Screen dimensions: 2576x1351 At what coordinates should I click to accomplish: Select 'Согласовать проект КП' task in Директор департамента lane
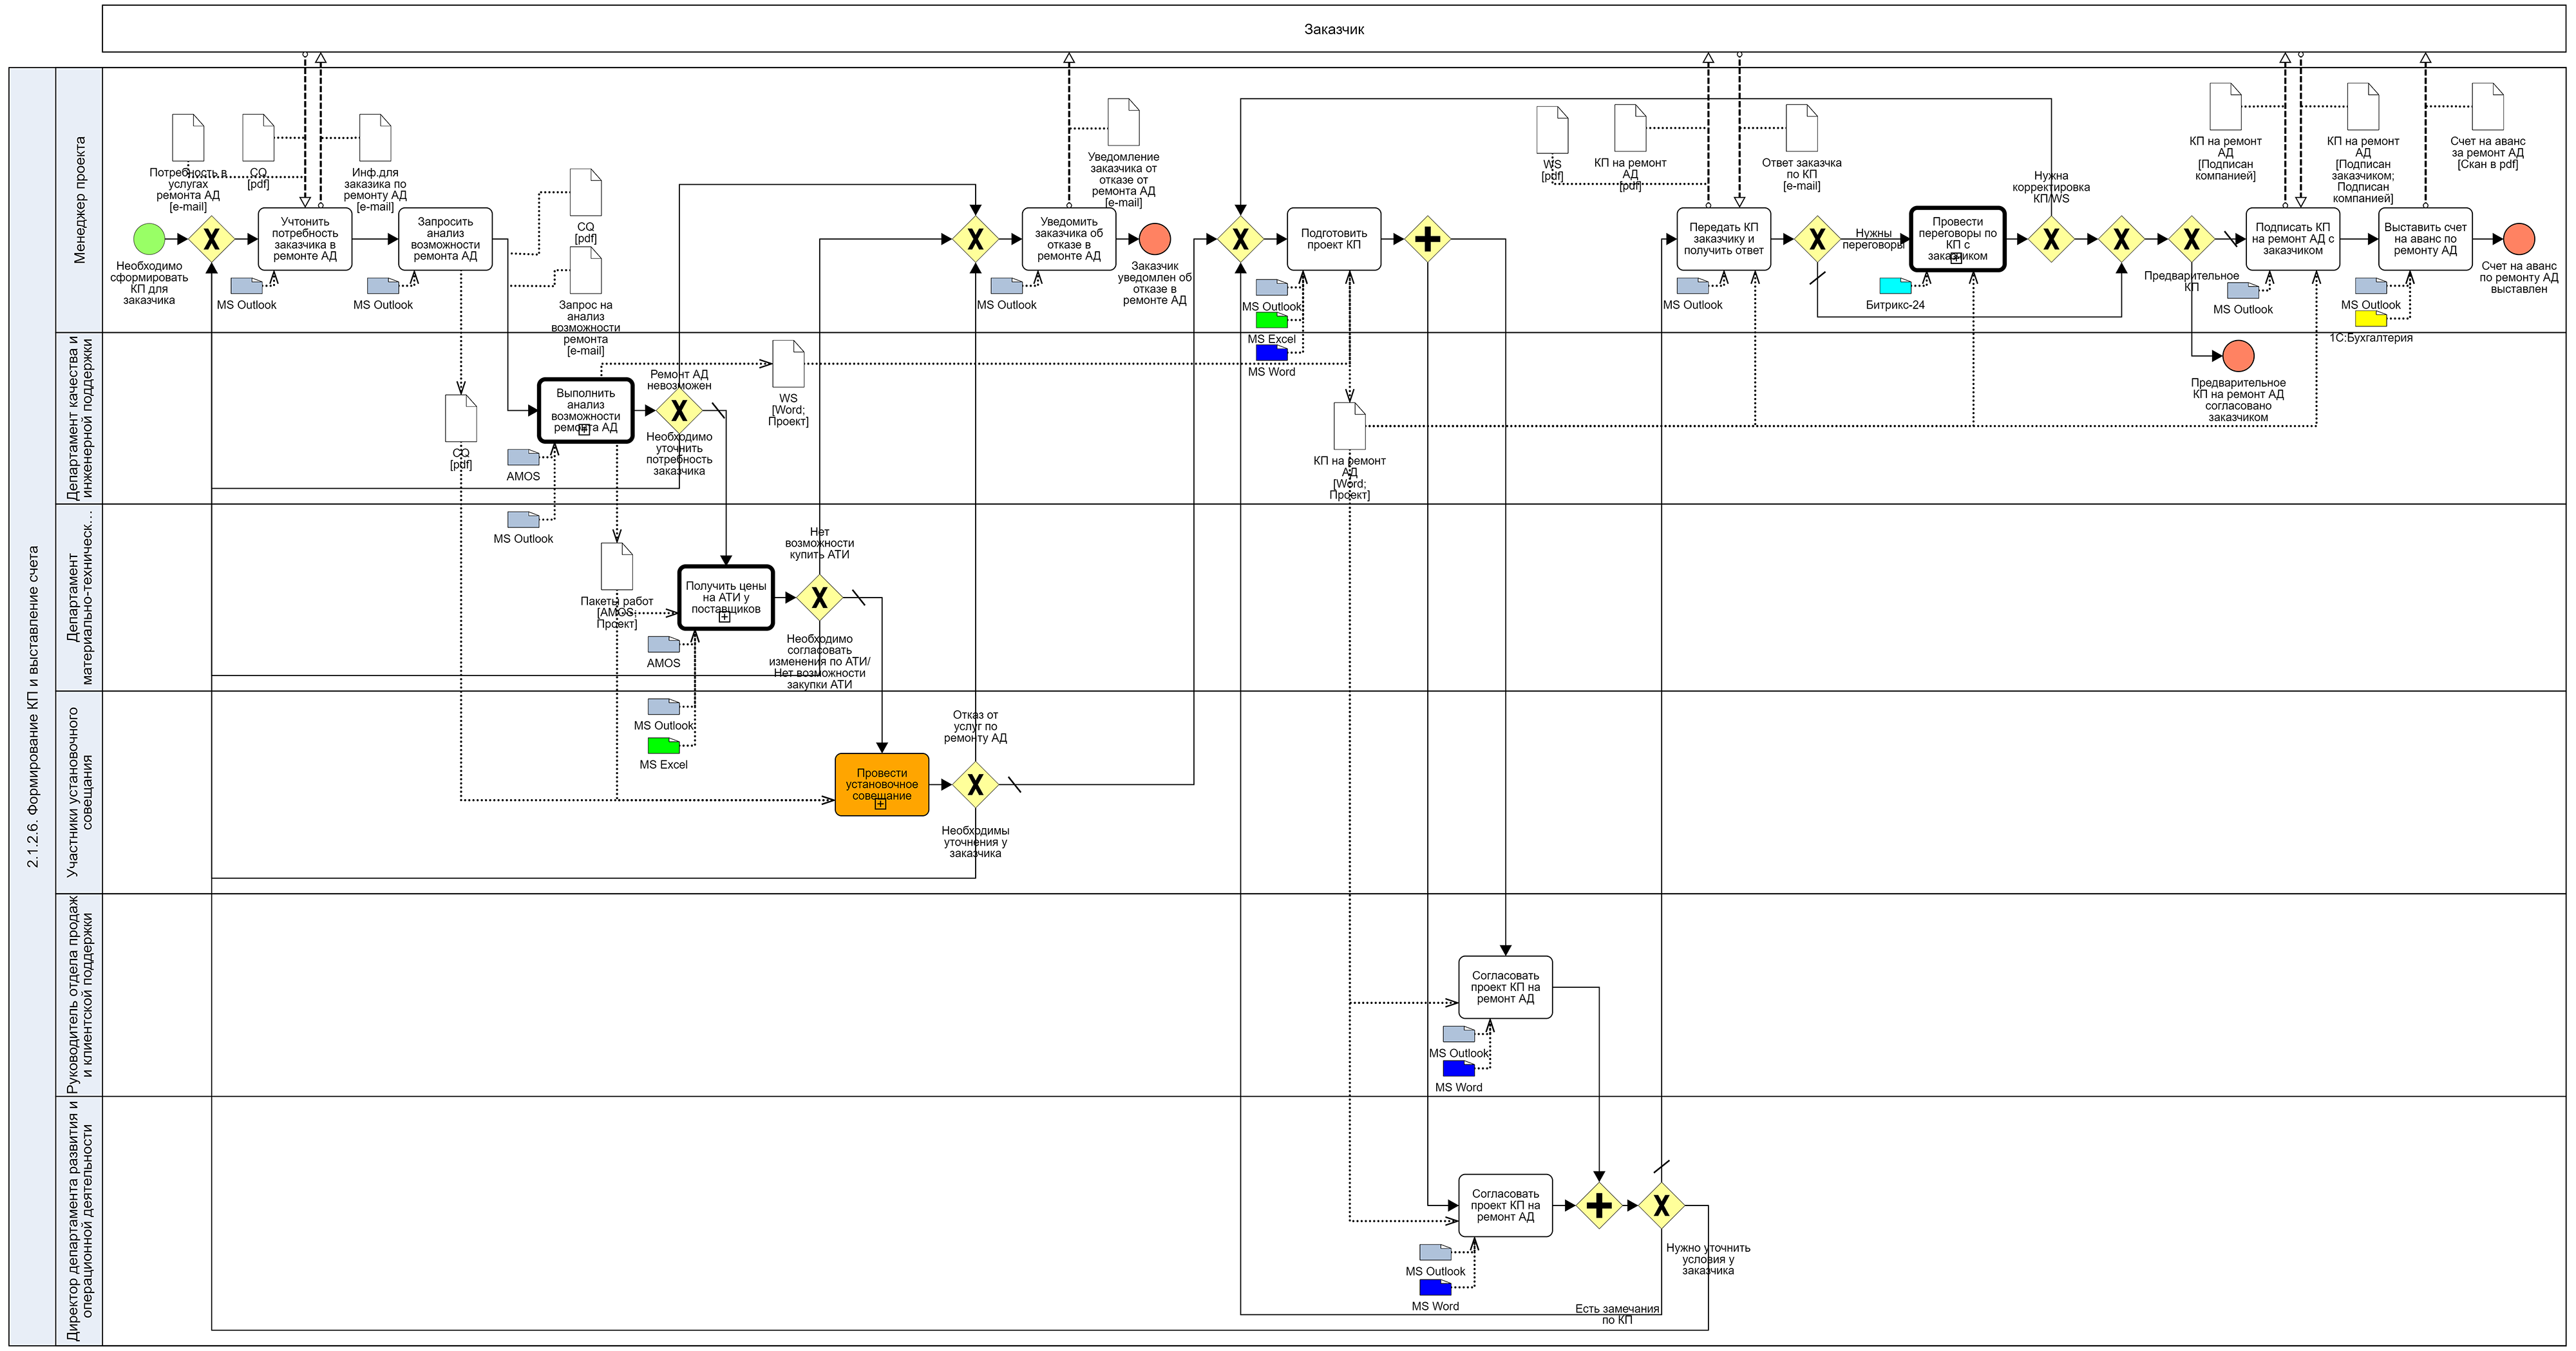click(1505, 1205)
